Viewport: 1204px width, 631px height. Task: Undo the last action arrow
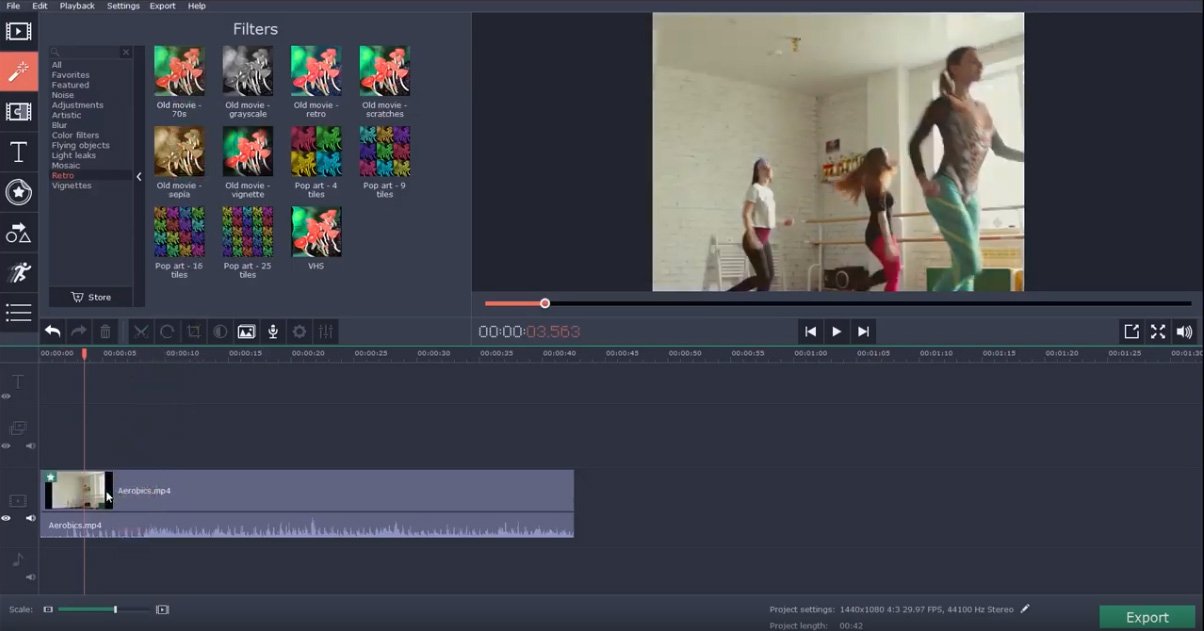pyautogui.click(x=53, y=332)
